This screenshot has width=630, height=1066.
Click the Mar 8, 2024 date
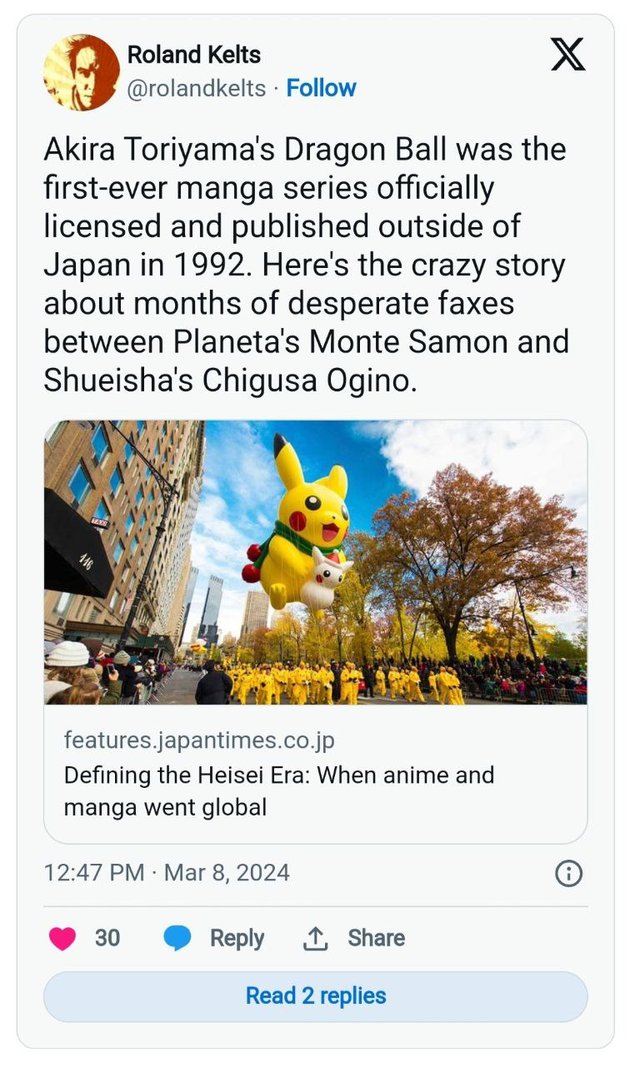click(227, 873)
